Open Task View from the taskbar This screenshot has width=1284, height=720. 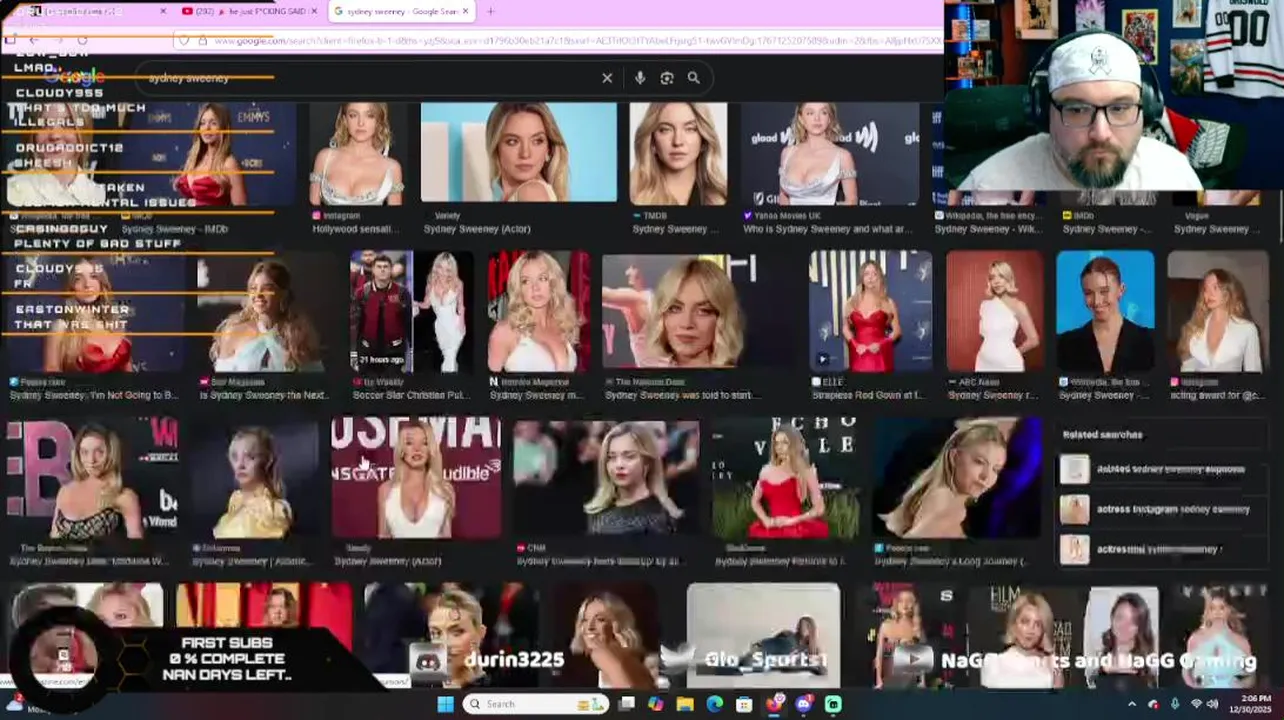[627, 704]
